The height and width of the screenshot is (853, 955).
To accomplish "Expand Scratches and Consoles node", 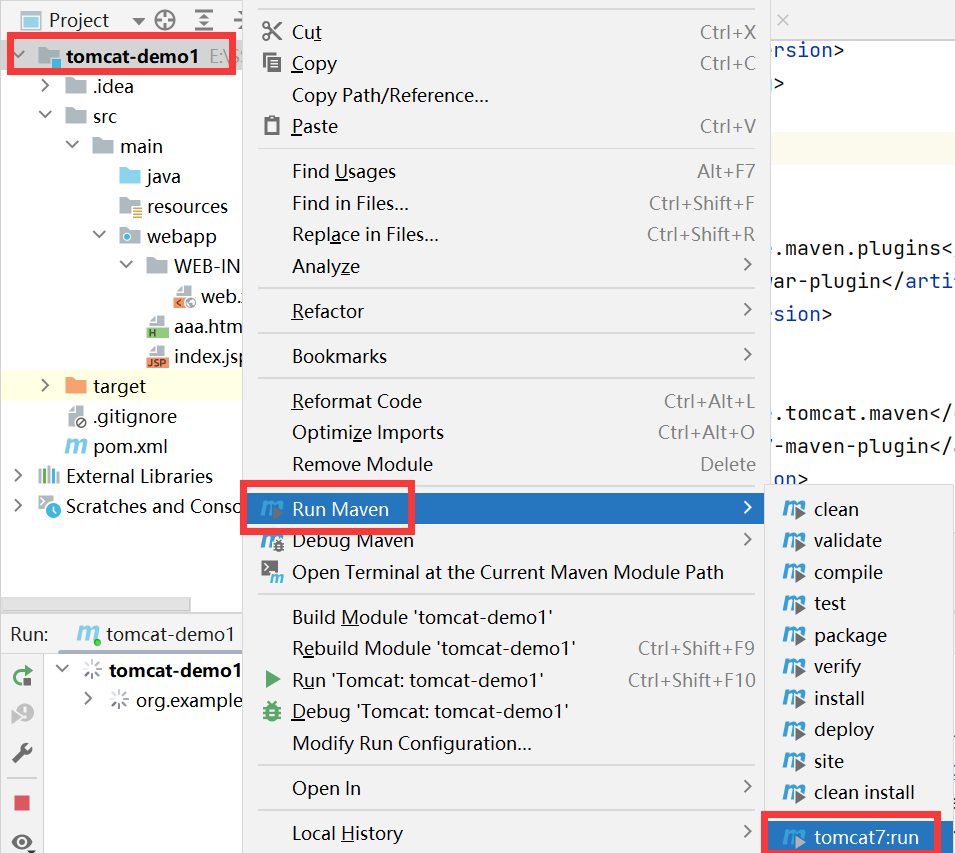I will [18, 505].
